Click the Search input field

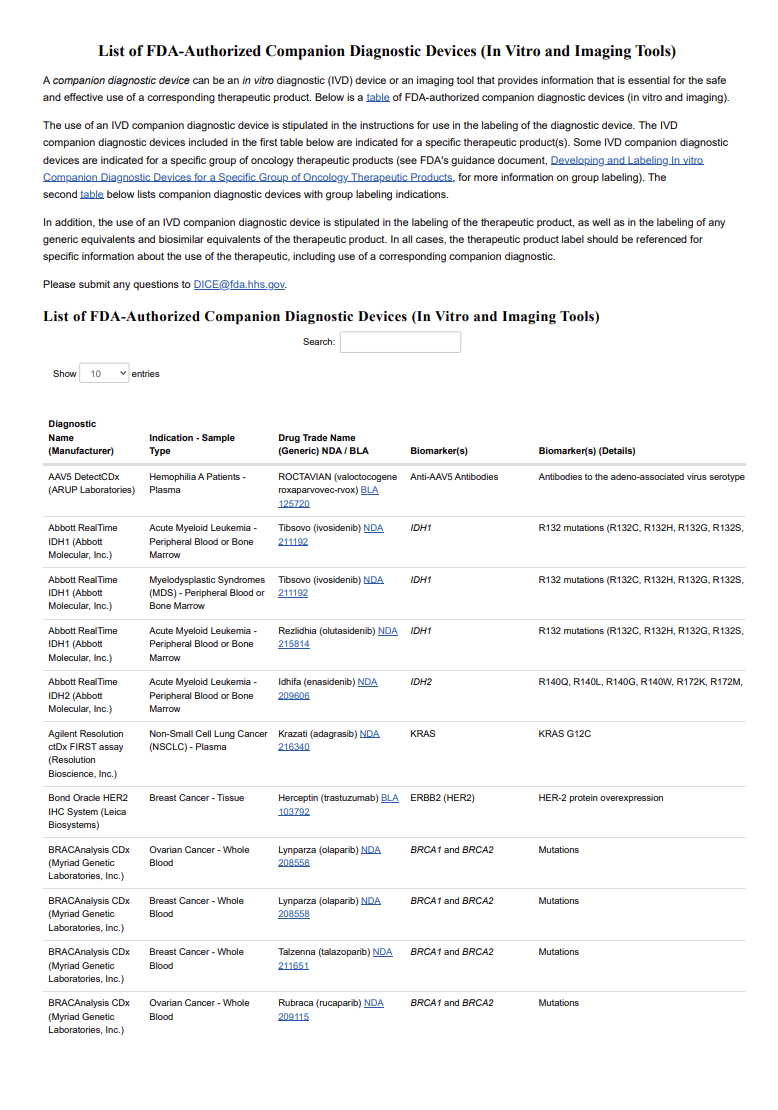(400, 342)
